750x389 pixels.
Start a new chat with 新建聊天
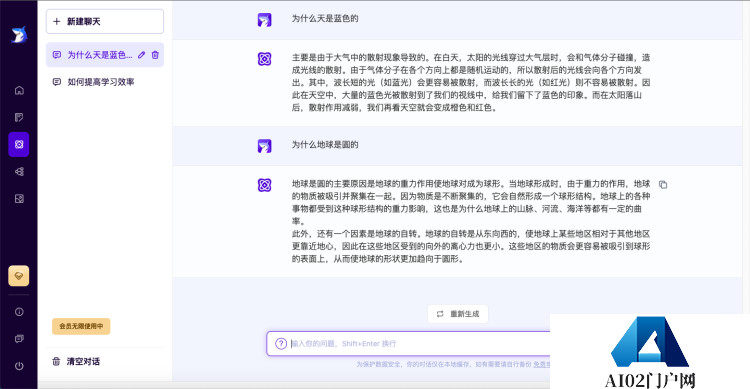[x=105, y=22]
